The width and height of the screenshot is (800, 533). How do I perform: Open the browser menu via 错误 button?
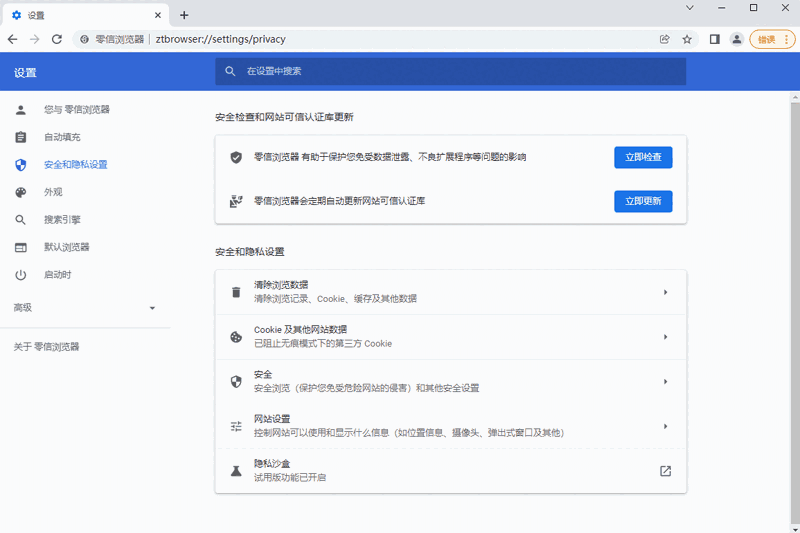point(772,39)
